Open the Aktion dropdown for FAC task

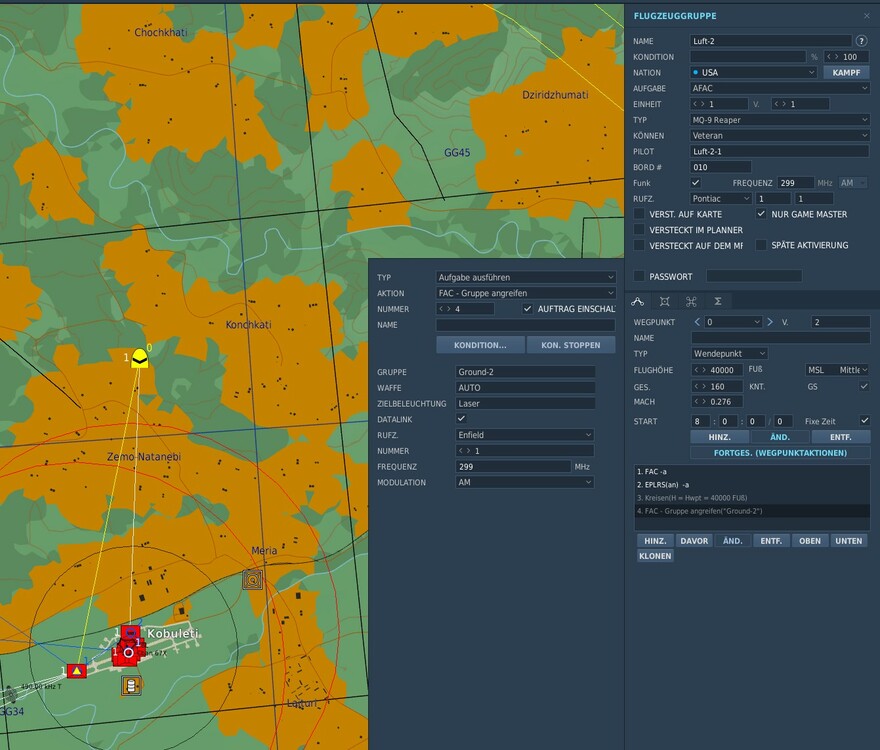tap(526, 293)
